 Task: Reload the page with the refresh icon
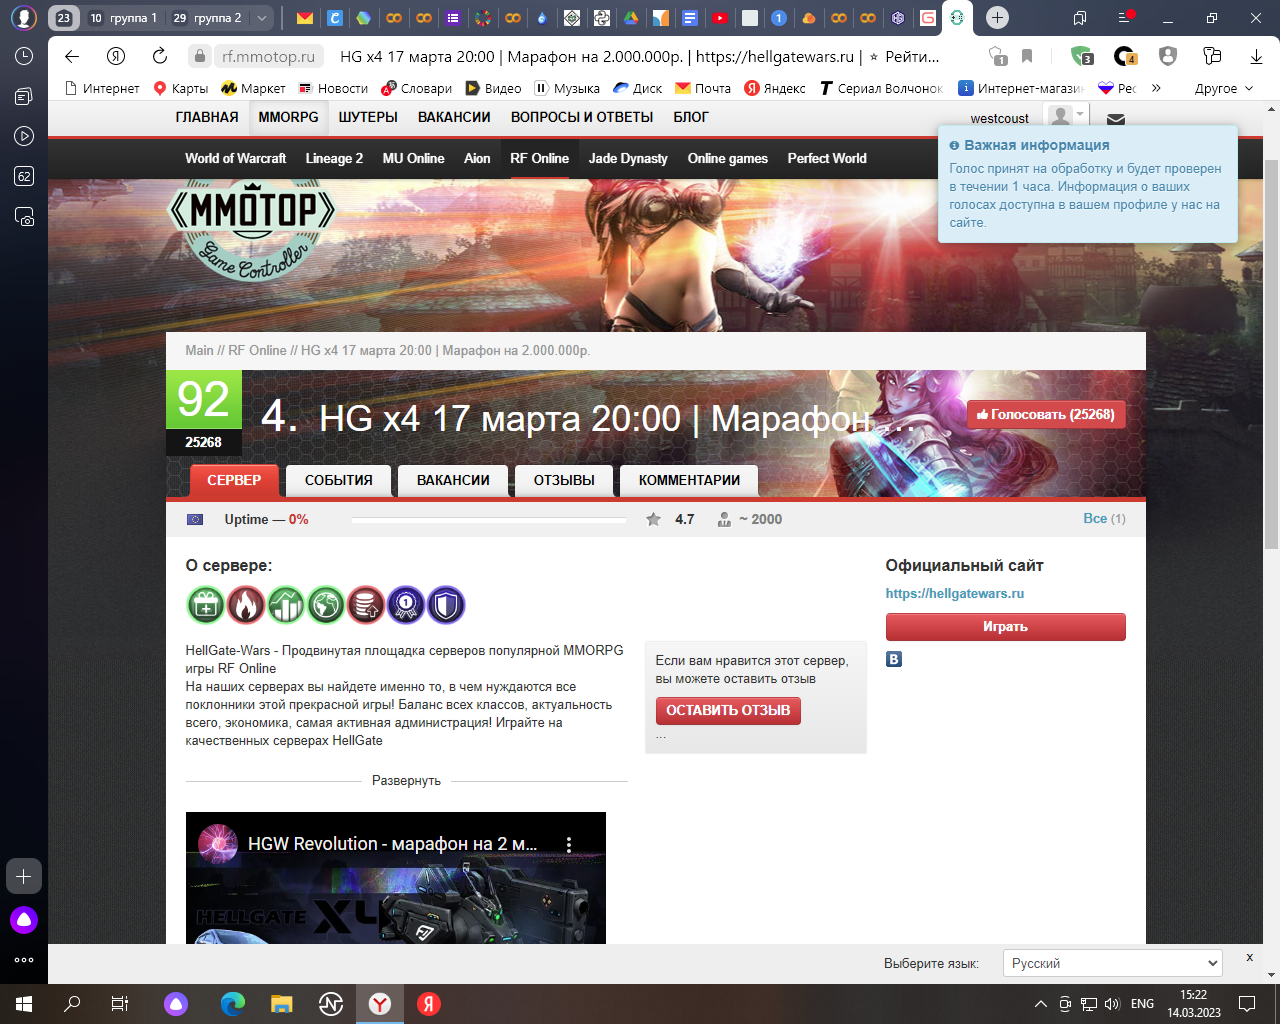point(160,56)
